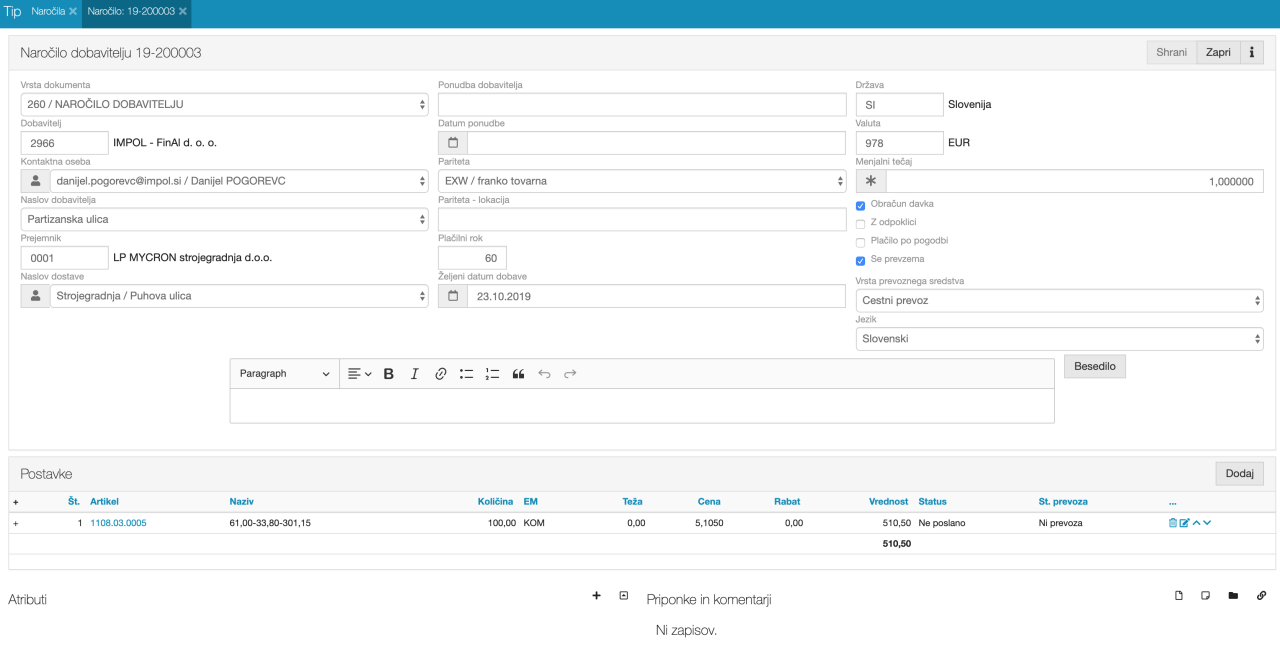Enable the Z odpoklici checkbox
Image resolution: width=1280 pixels, height=654 pixels.
(861, 224)
